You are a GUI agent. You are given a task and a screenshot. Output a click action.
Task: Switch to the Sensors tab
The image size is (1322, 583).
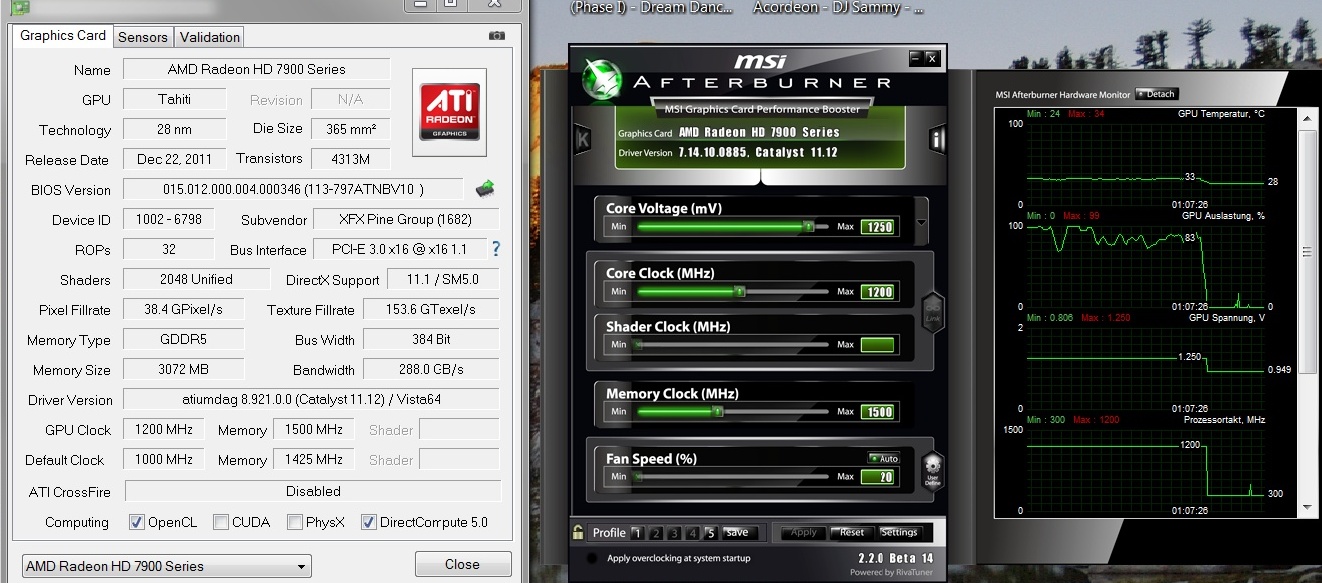tap(143, 37)
